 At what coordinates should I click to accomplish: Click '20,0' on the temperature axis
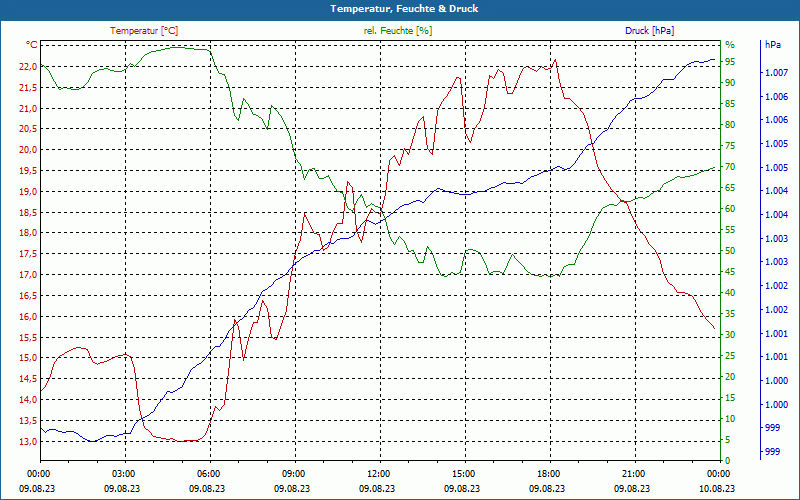click(x=28, y=150)
